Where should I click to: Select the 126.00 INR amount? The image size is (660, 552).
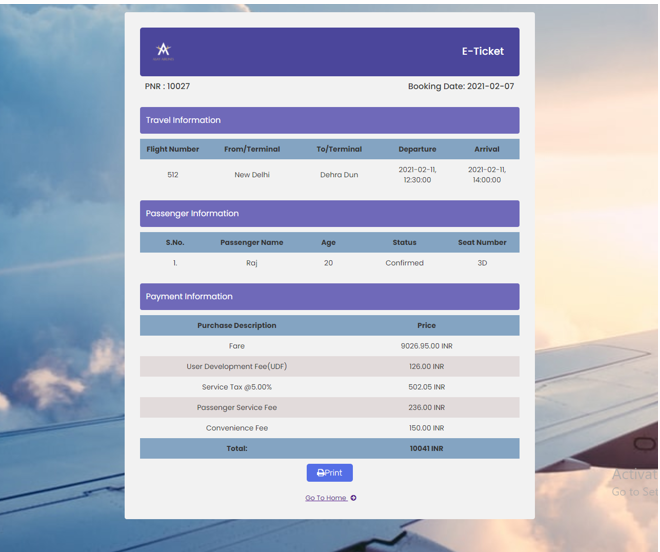[x=426, y=367]
